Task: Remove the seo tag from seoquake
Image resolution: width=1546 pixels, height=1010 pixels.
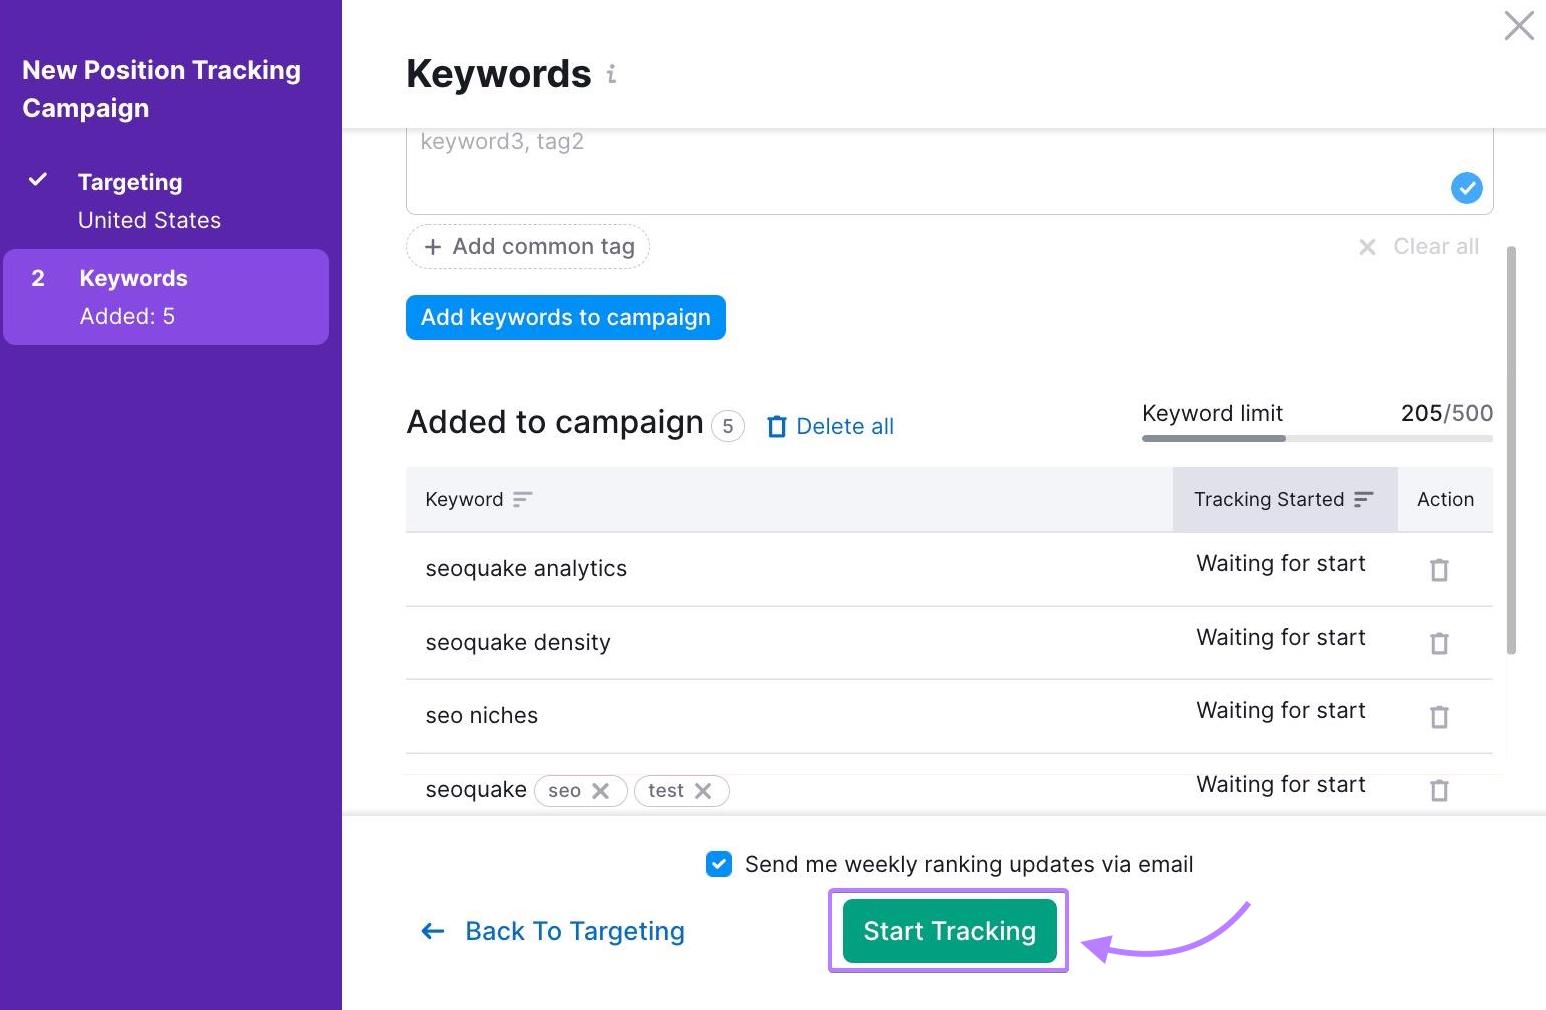Action: pyautogui.click(x=600, y=791)
